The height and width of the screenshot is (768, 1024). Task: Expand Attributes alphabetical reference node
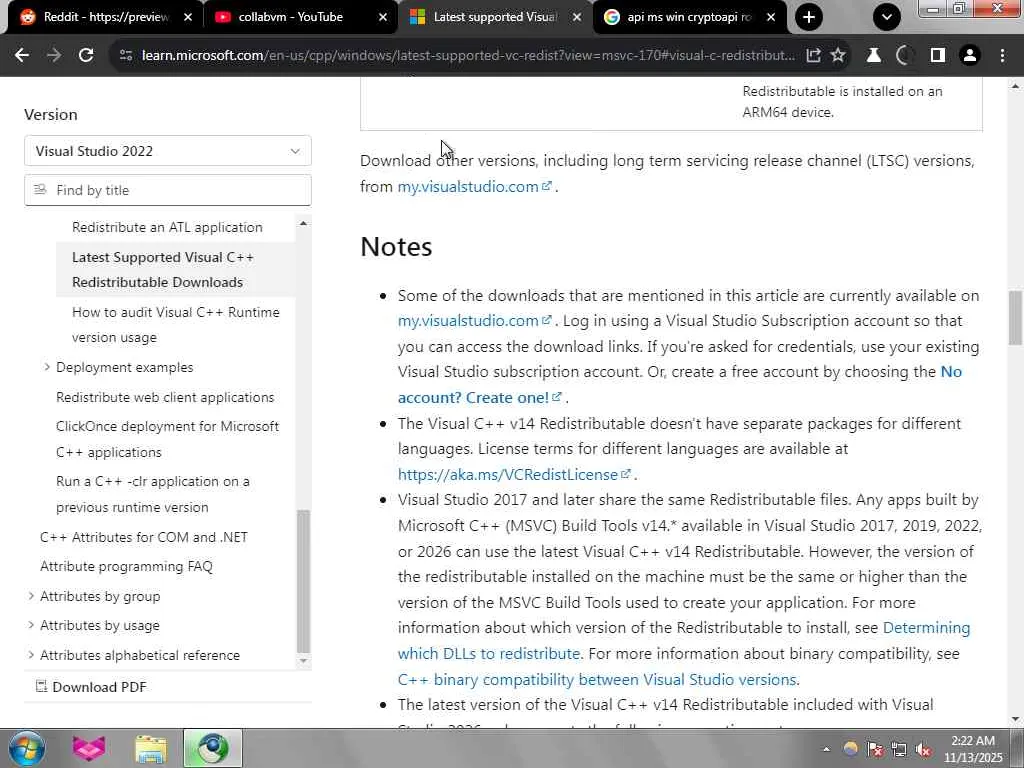pyautogui.click(x=31, y=654)
